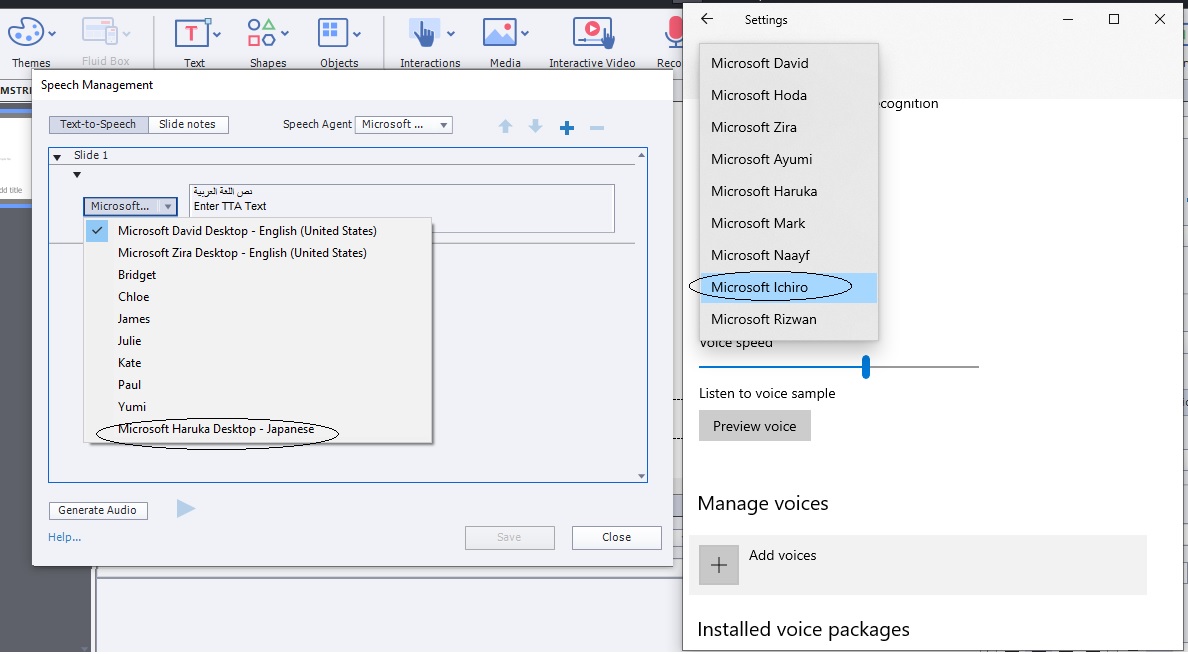Open the Themes toolbar icon
Viewport: 1188px width, 654px height.
pos(24,33)
